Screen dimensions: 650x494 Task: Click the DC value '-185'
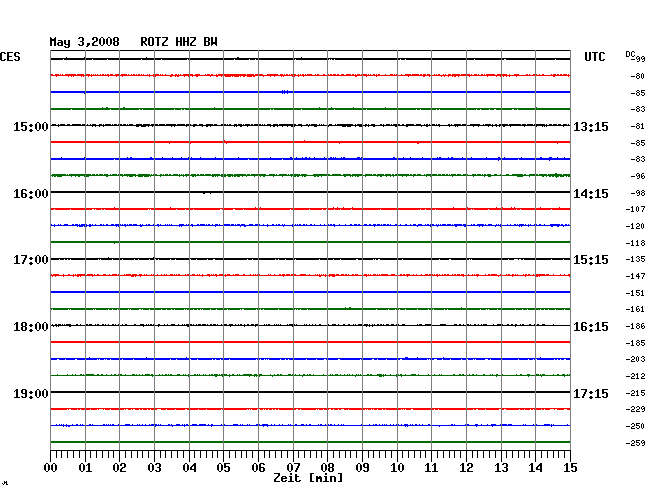tap(635, 343)
